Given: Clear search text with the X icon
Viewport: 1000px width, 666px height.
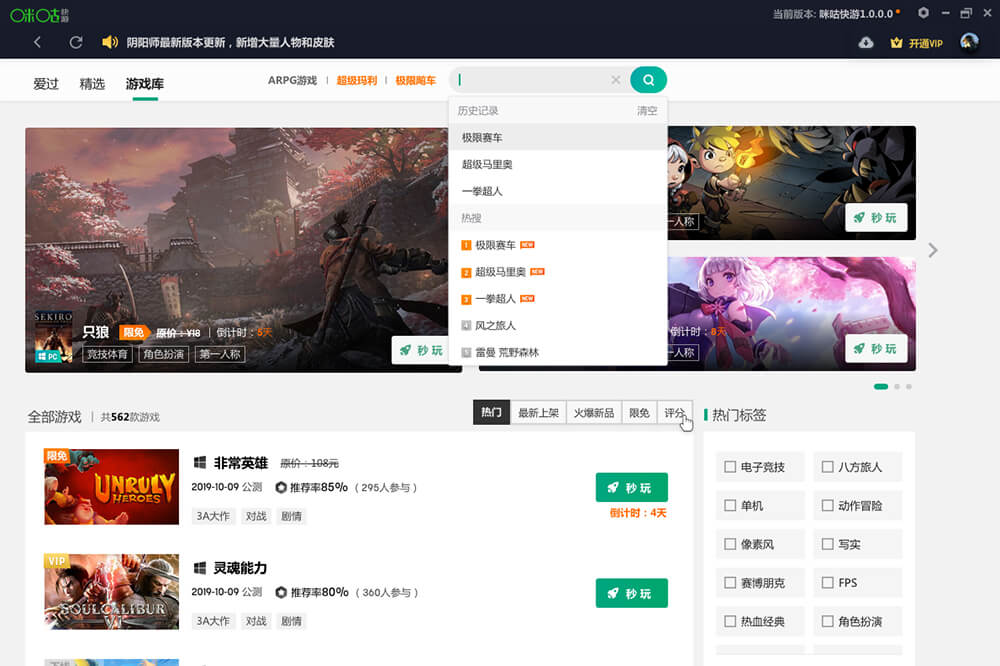Looking at the screenshot, I should point(616,79).
